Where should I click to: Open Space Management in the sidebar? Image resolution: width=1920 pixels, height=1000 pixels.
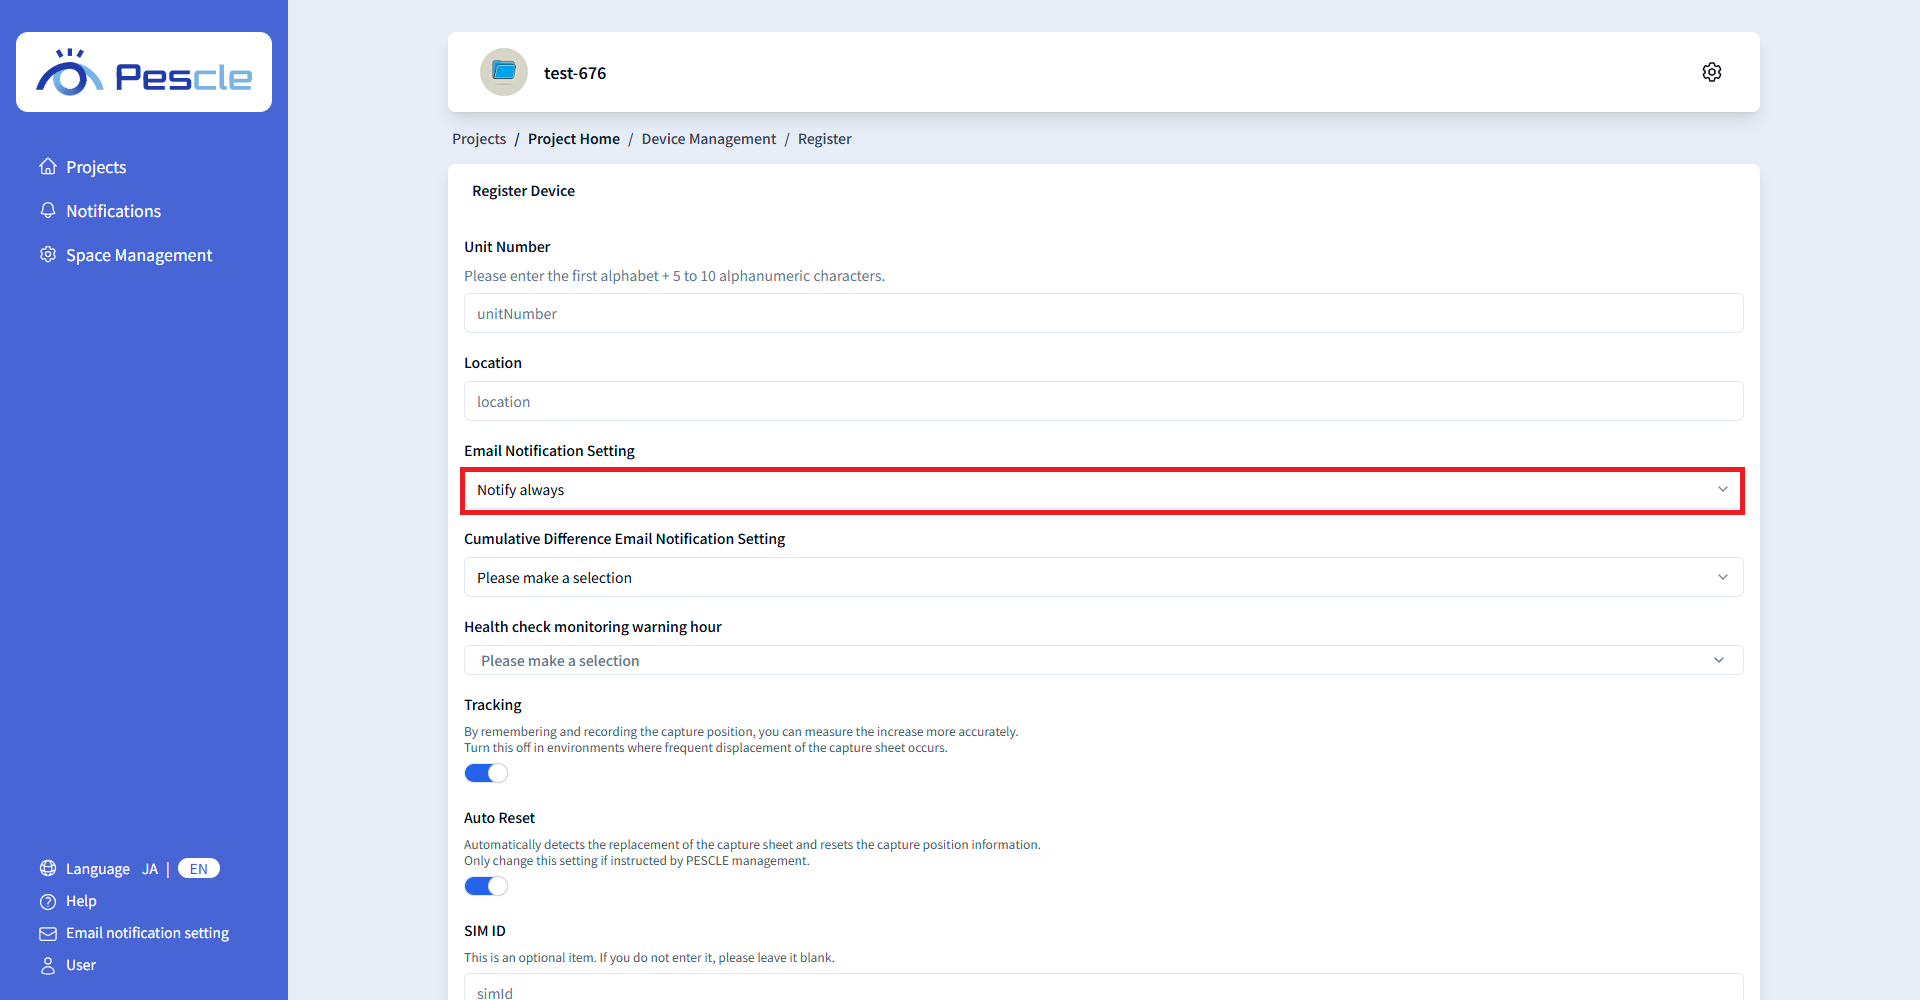tap(139, 255)
